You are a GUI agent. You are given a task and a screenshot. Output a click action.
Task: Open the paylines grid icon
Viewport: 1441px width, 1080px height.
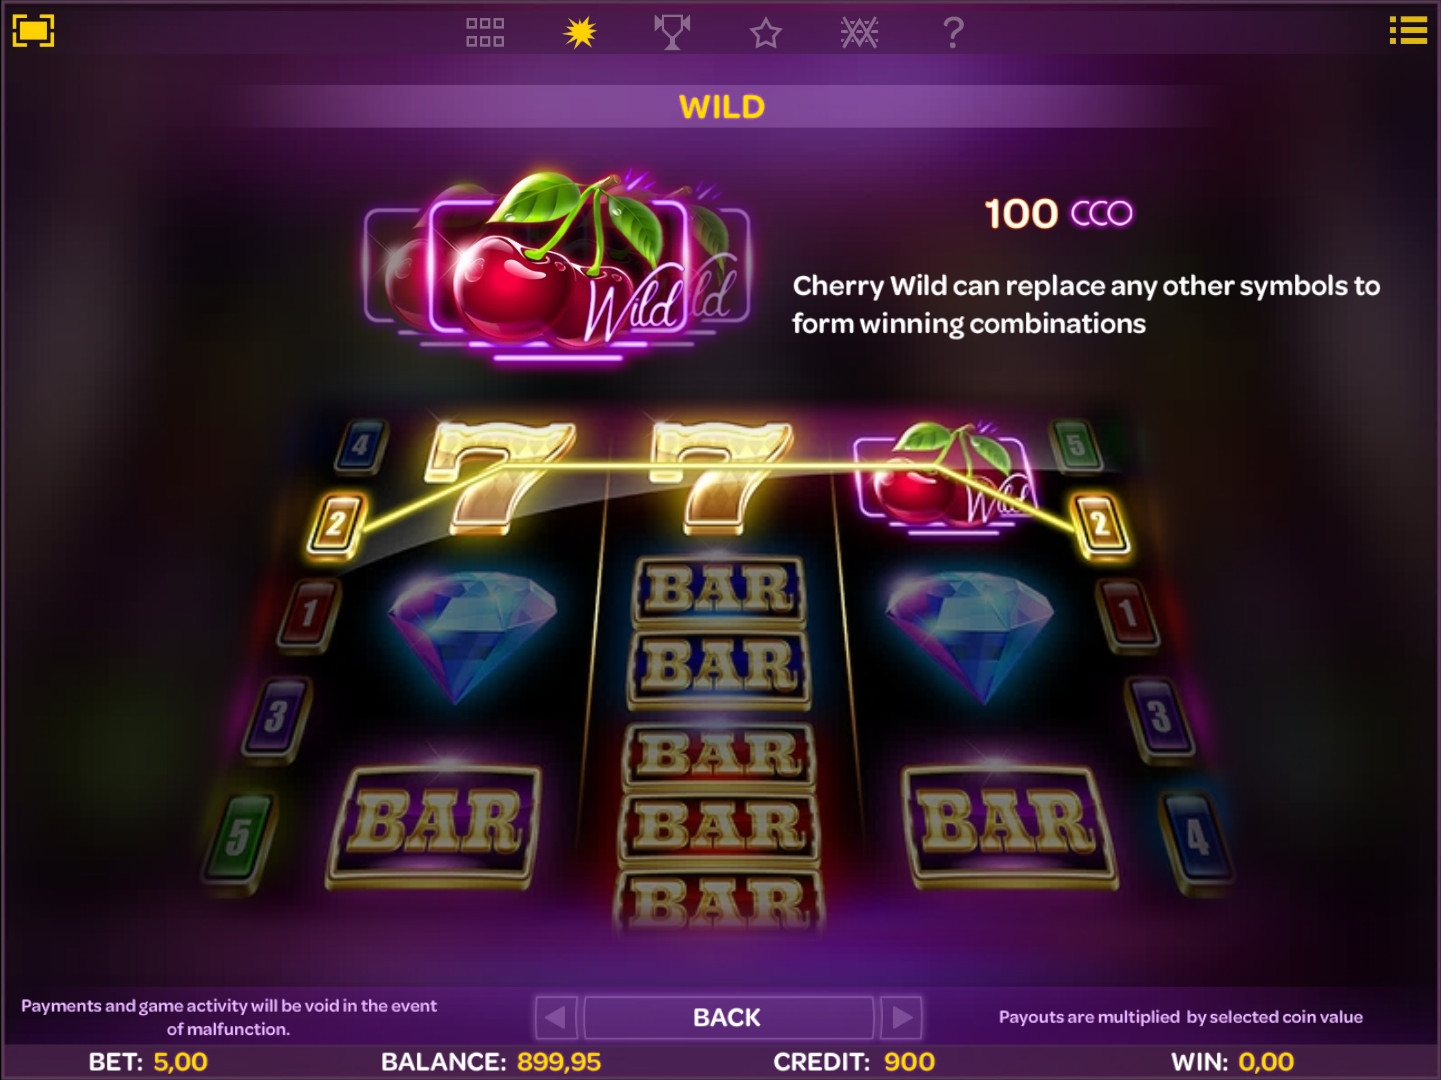(x=485, y=32)
